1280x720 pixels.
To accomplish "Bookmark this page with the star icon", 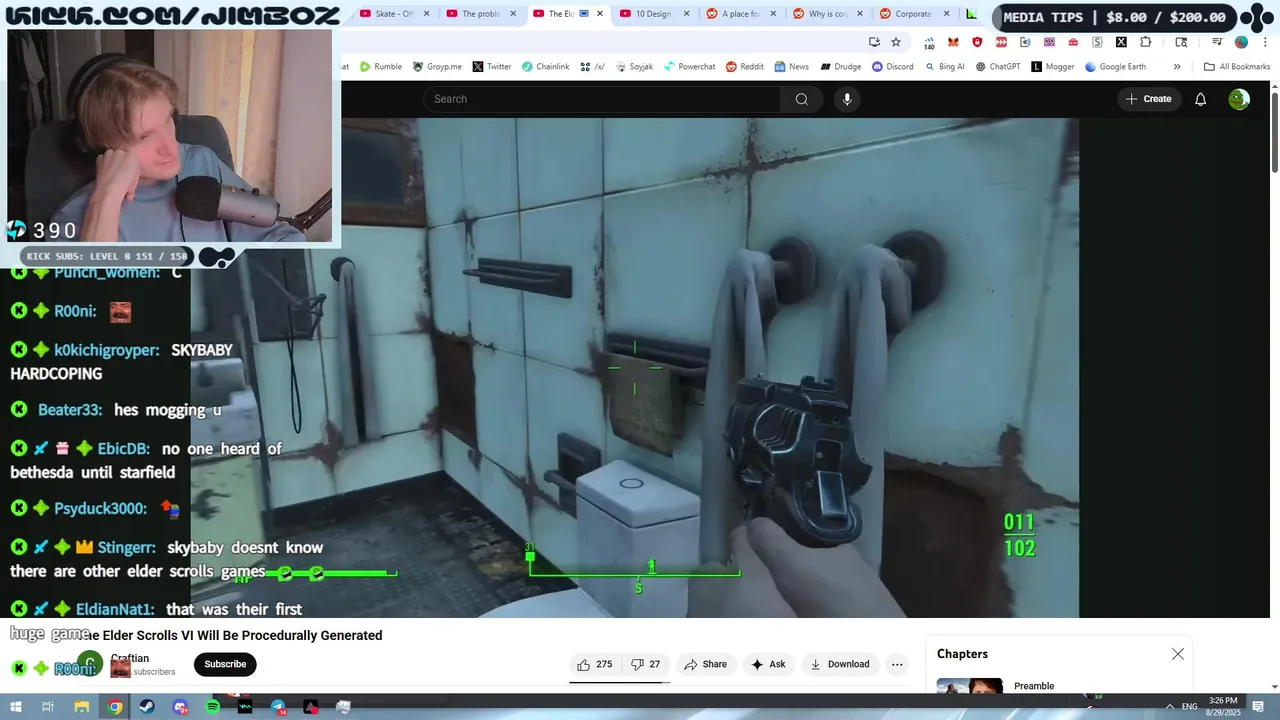I will 896,42.
